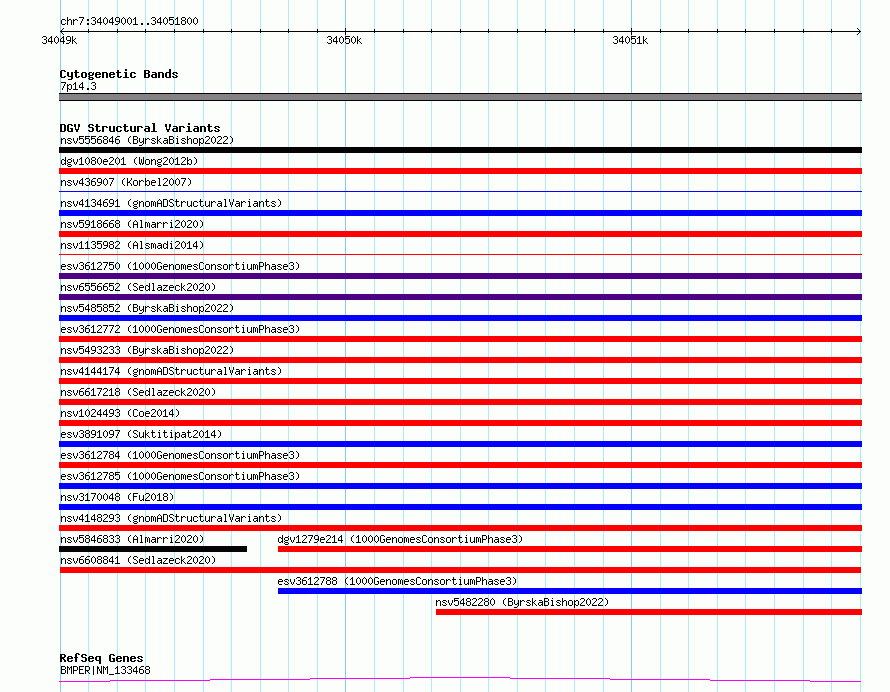Viewport: 890px width, 692px height.
Task: Click the black bar under nsv5846833
Action: (x=153, y=549)
